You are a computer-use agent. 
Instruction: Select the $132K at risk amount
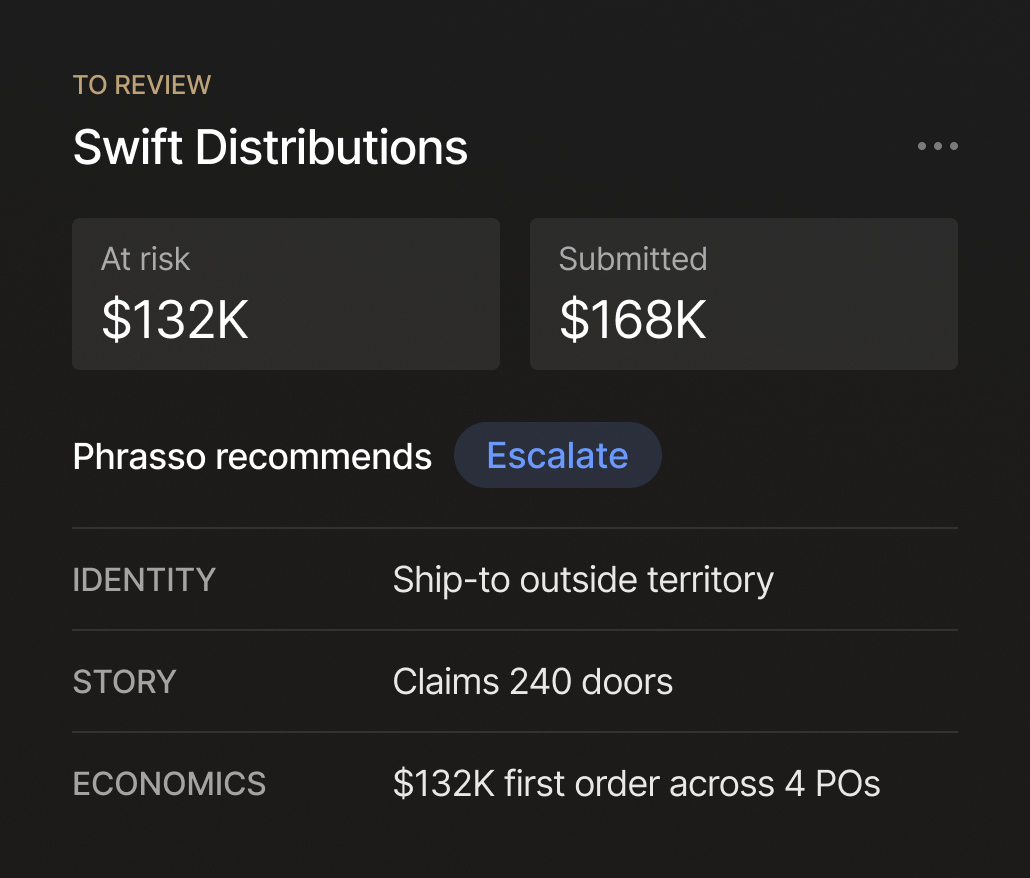pos(175,319)
